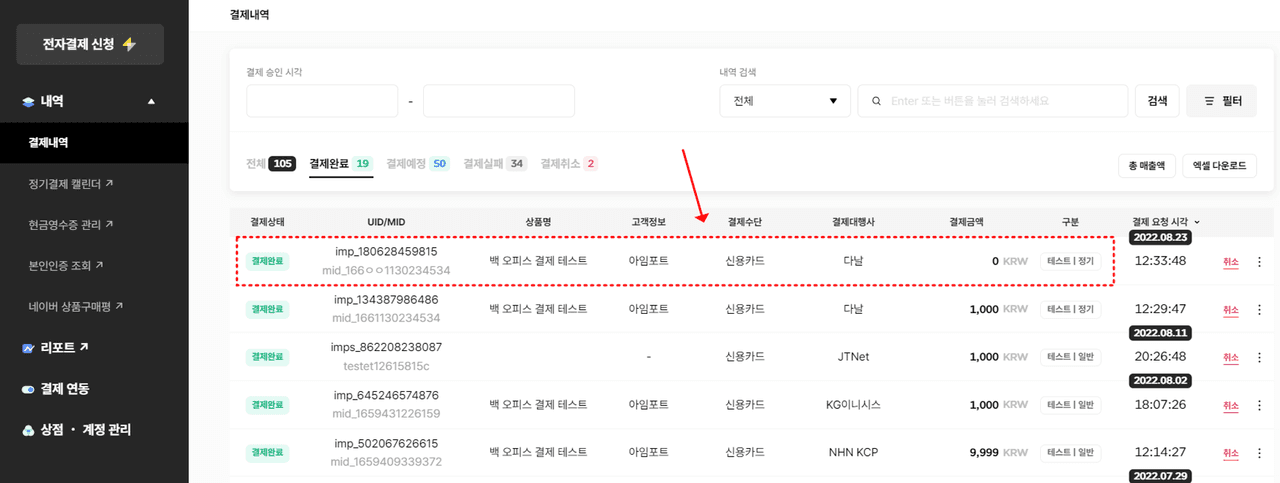1280x483 pixels.
Task: Expand the 전체 search type dropdown
Action: [784, 101]
